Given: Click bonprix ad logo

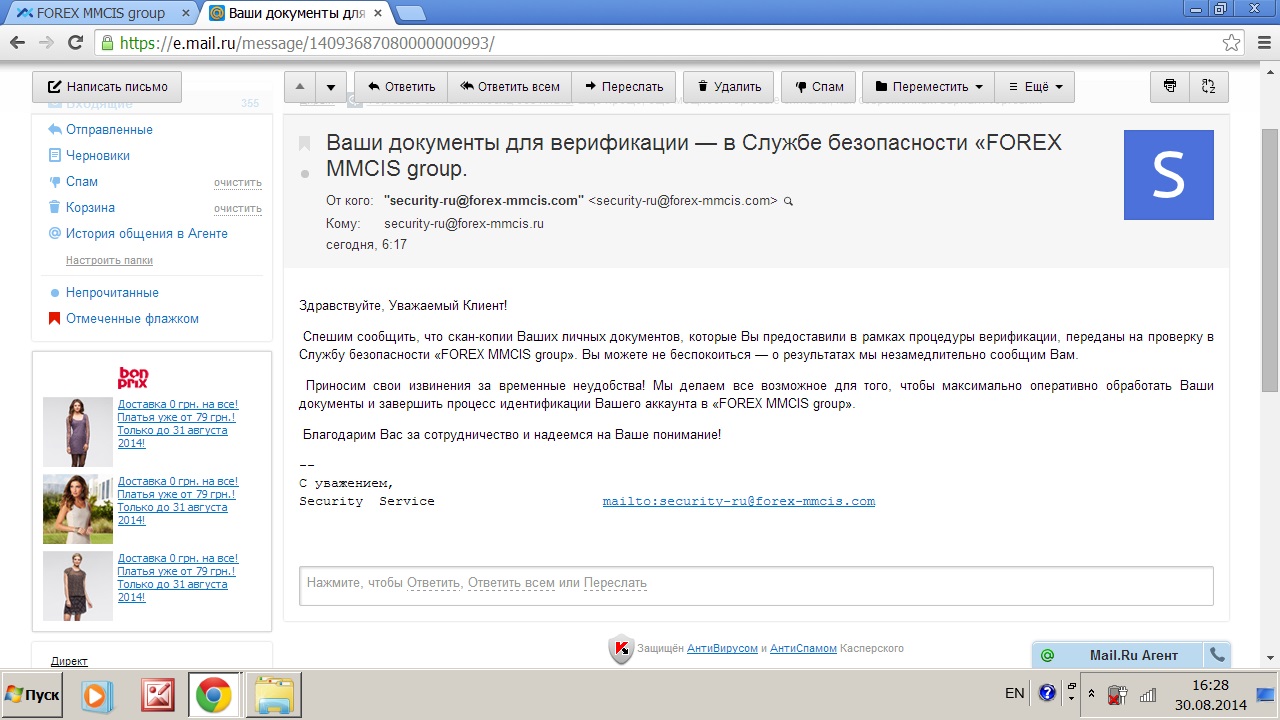Looking at the screenshot, I should (133, 378).
